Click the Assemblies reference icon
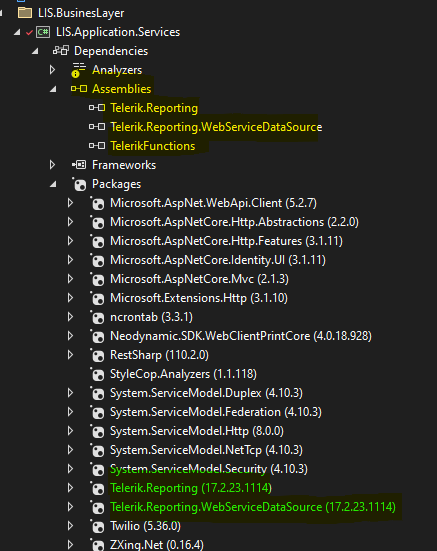 (79, 89)
